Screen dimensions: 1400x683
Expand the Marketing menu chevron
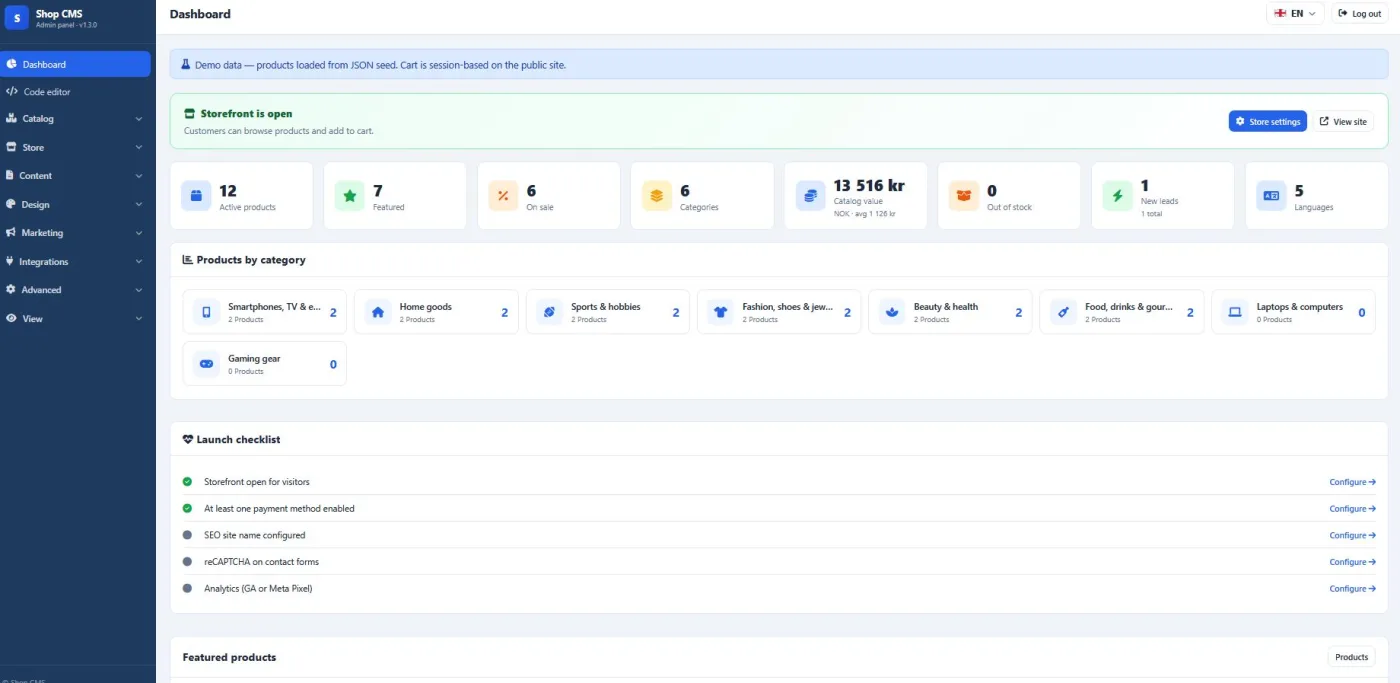tap(139, 233)
